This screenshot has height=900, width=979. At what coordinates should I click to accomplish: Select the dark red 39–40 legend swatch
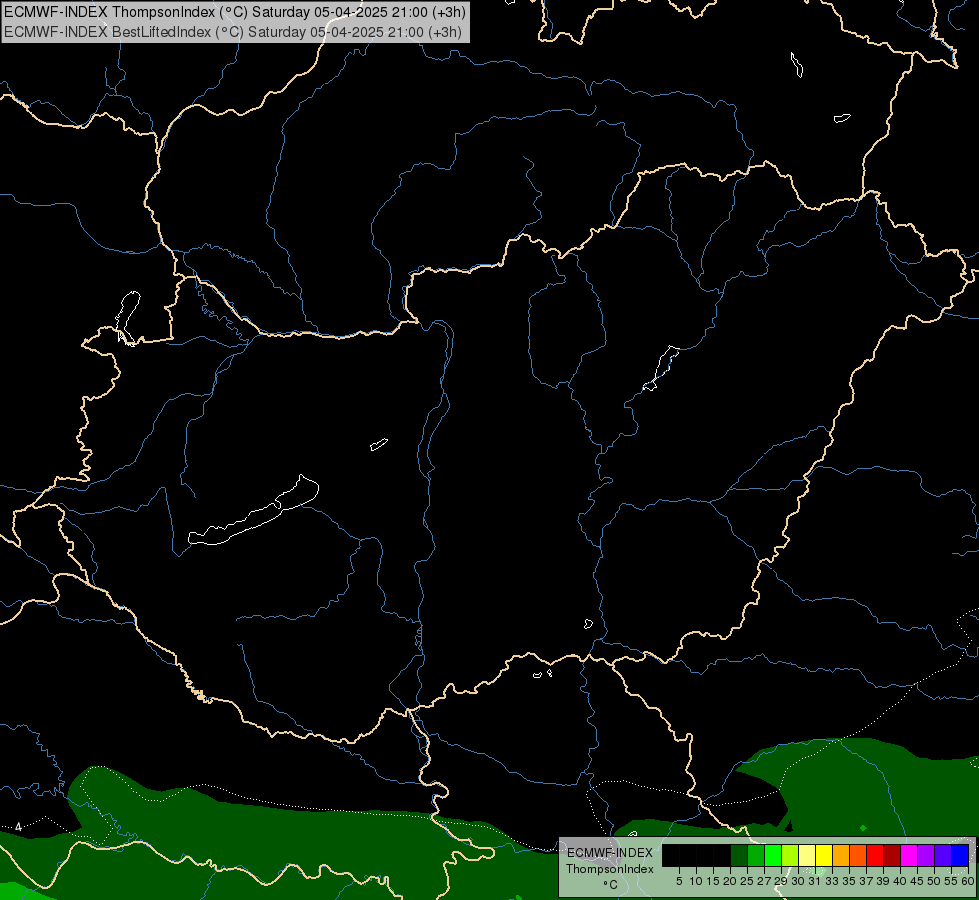tap(892, 855)
